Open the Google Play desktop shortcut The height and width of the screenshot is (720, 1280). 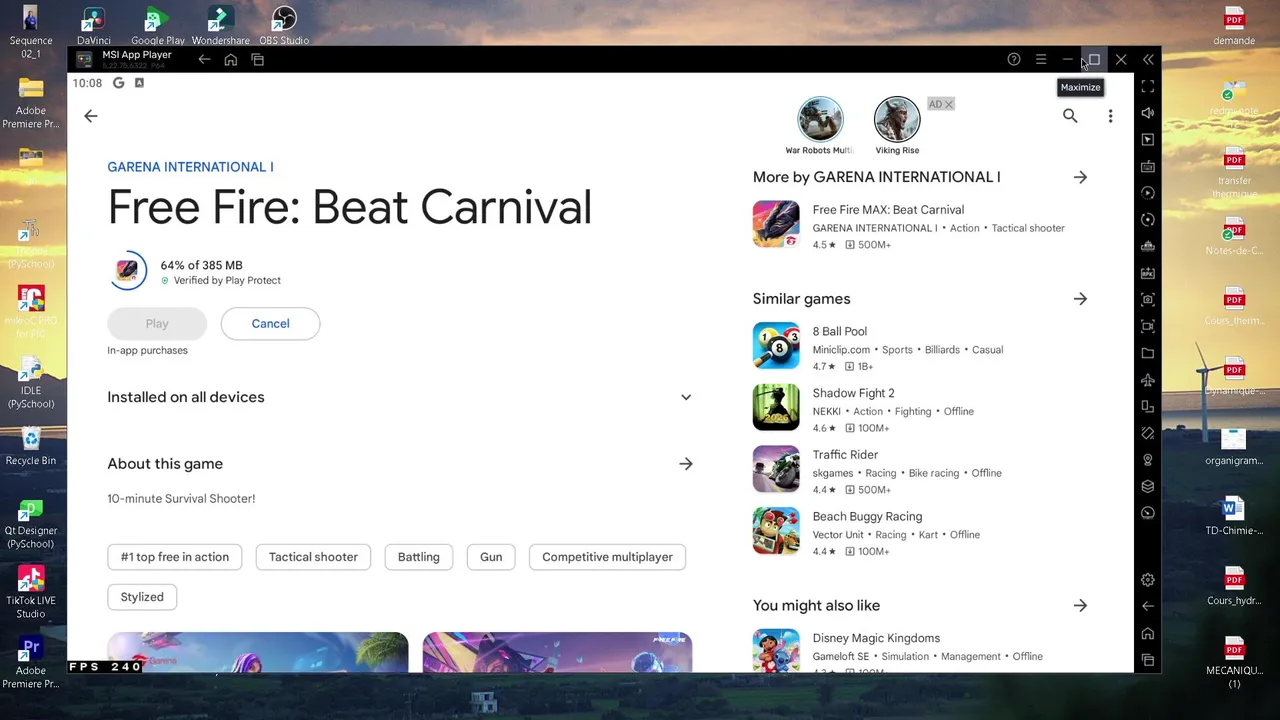158,26
